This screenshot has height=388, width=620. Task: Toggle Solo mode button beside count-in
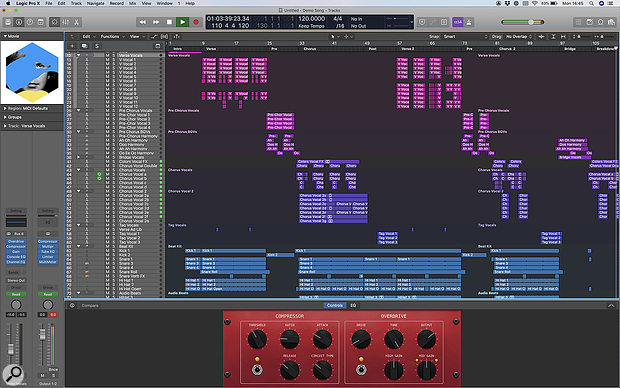[444, 22]
